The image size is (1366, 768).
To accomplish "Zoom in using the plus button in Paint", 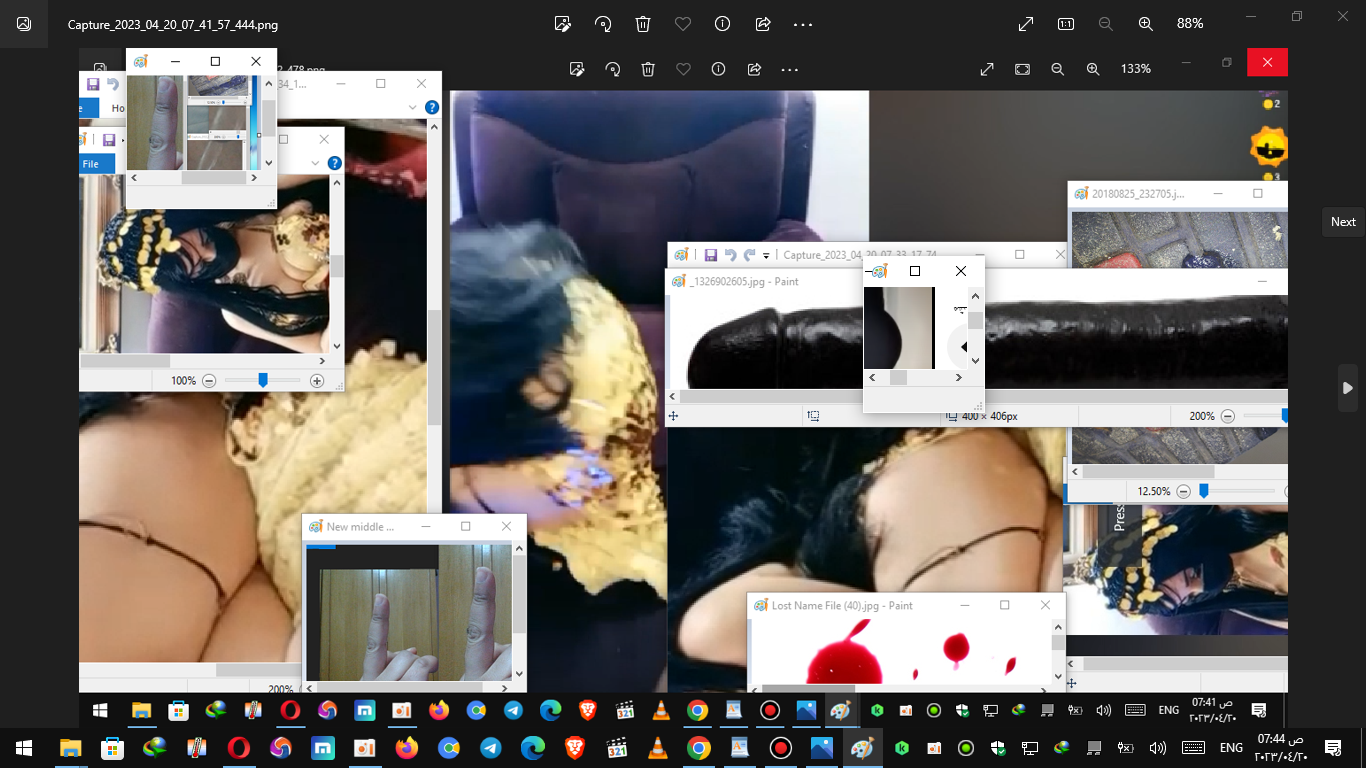I will pyautogui.click(x=316, y=381).
